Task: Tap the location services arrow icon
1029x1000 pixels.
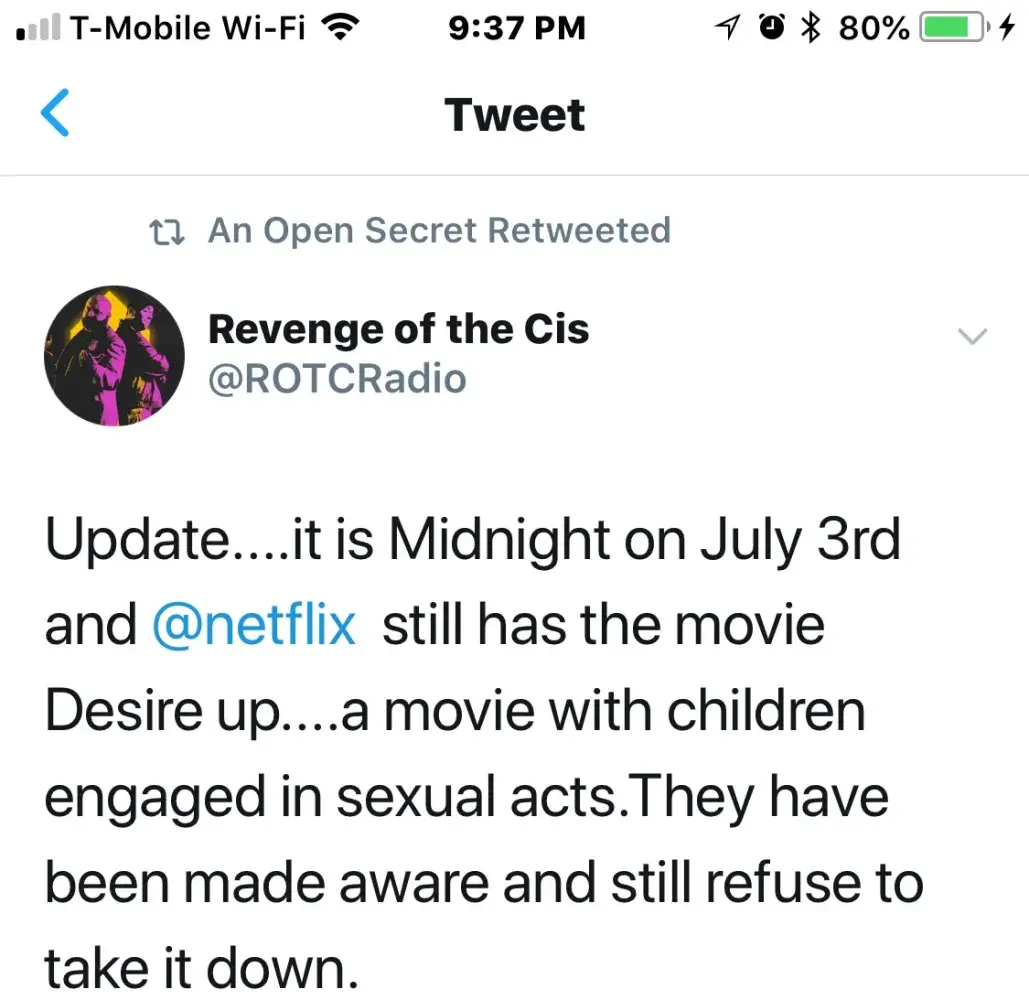Action: point(731,30)
